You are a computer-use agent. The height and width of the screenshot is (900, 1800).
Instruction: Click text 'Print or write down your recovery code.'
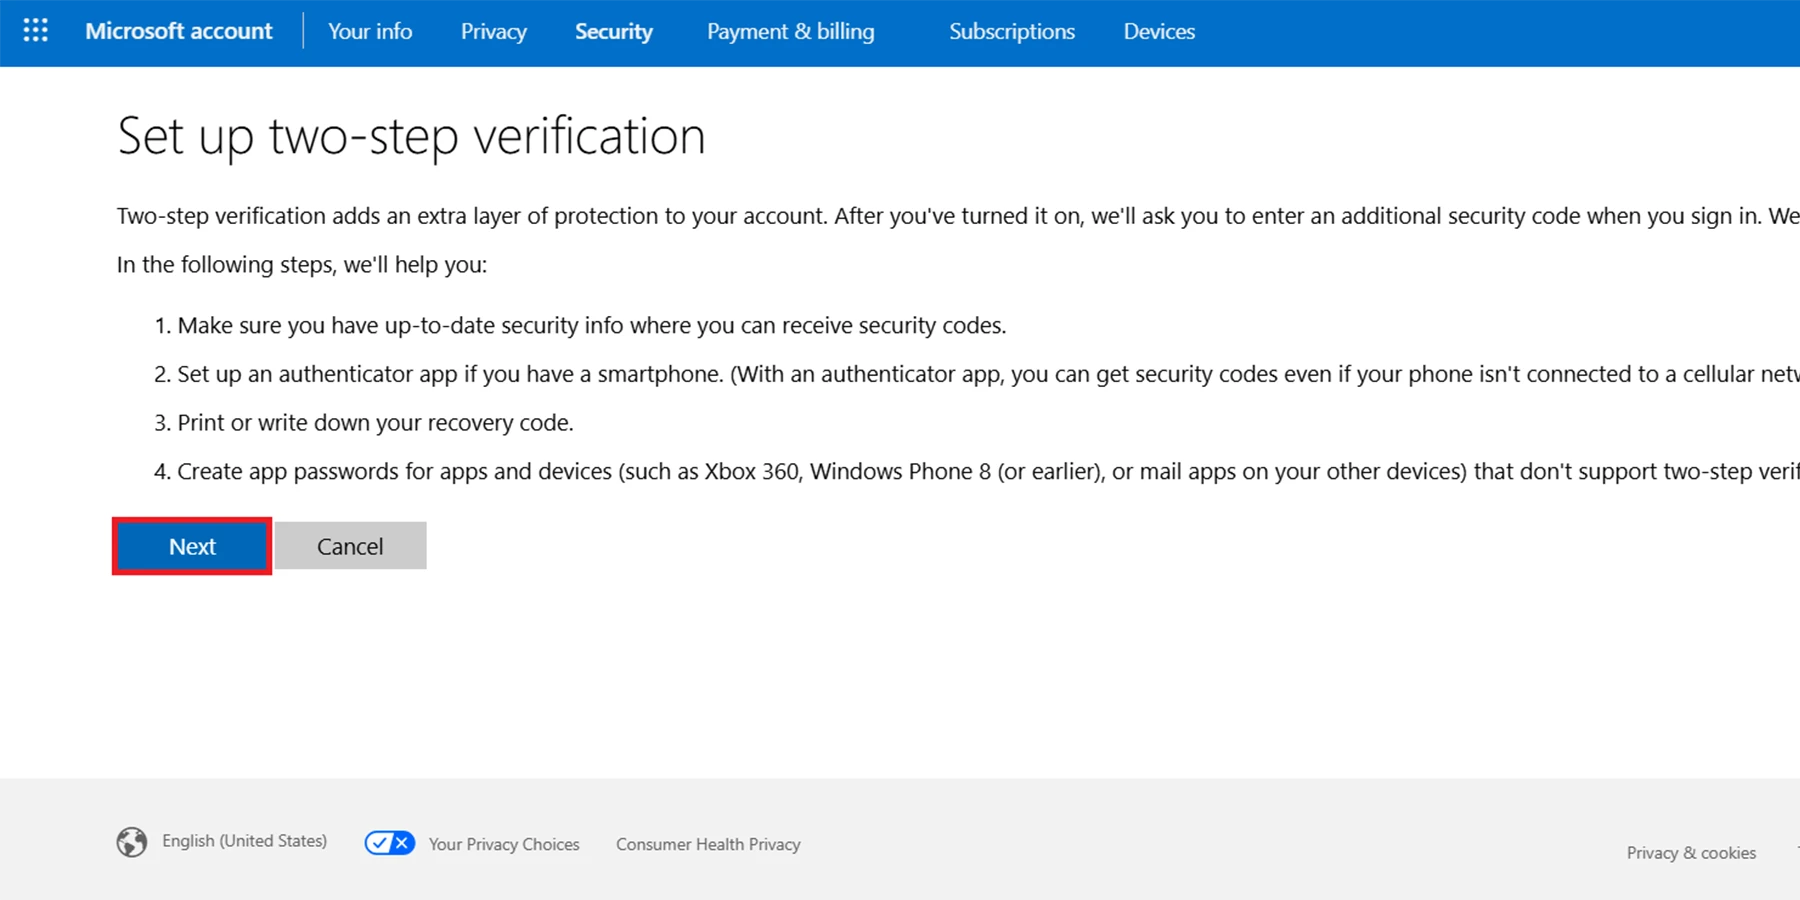coord(375,423)
